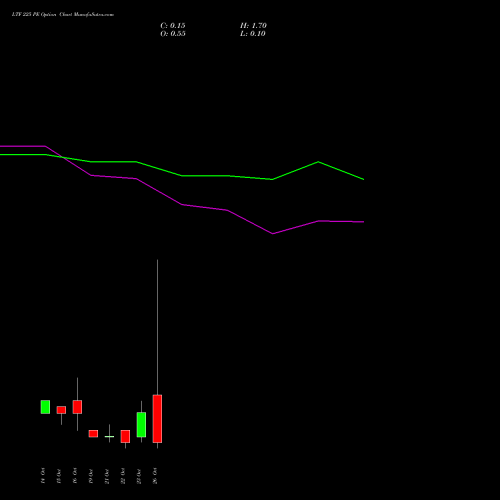500x500 pixels.
Task: Click the 26 Oct date label
Action: click(155, 476)
